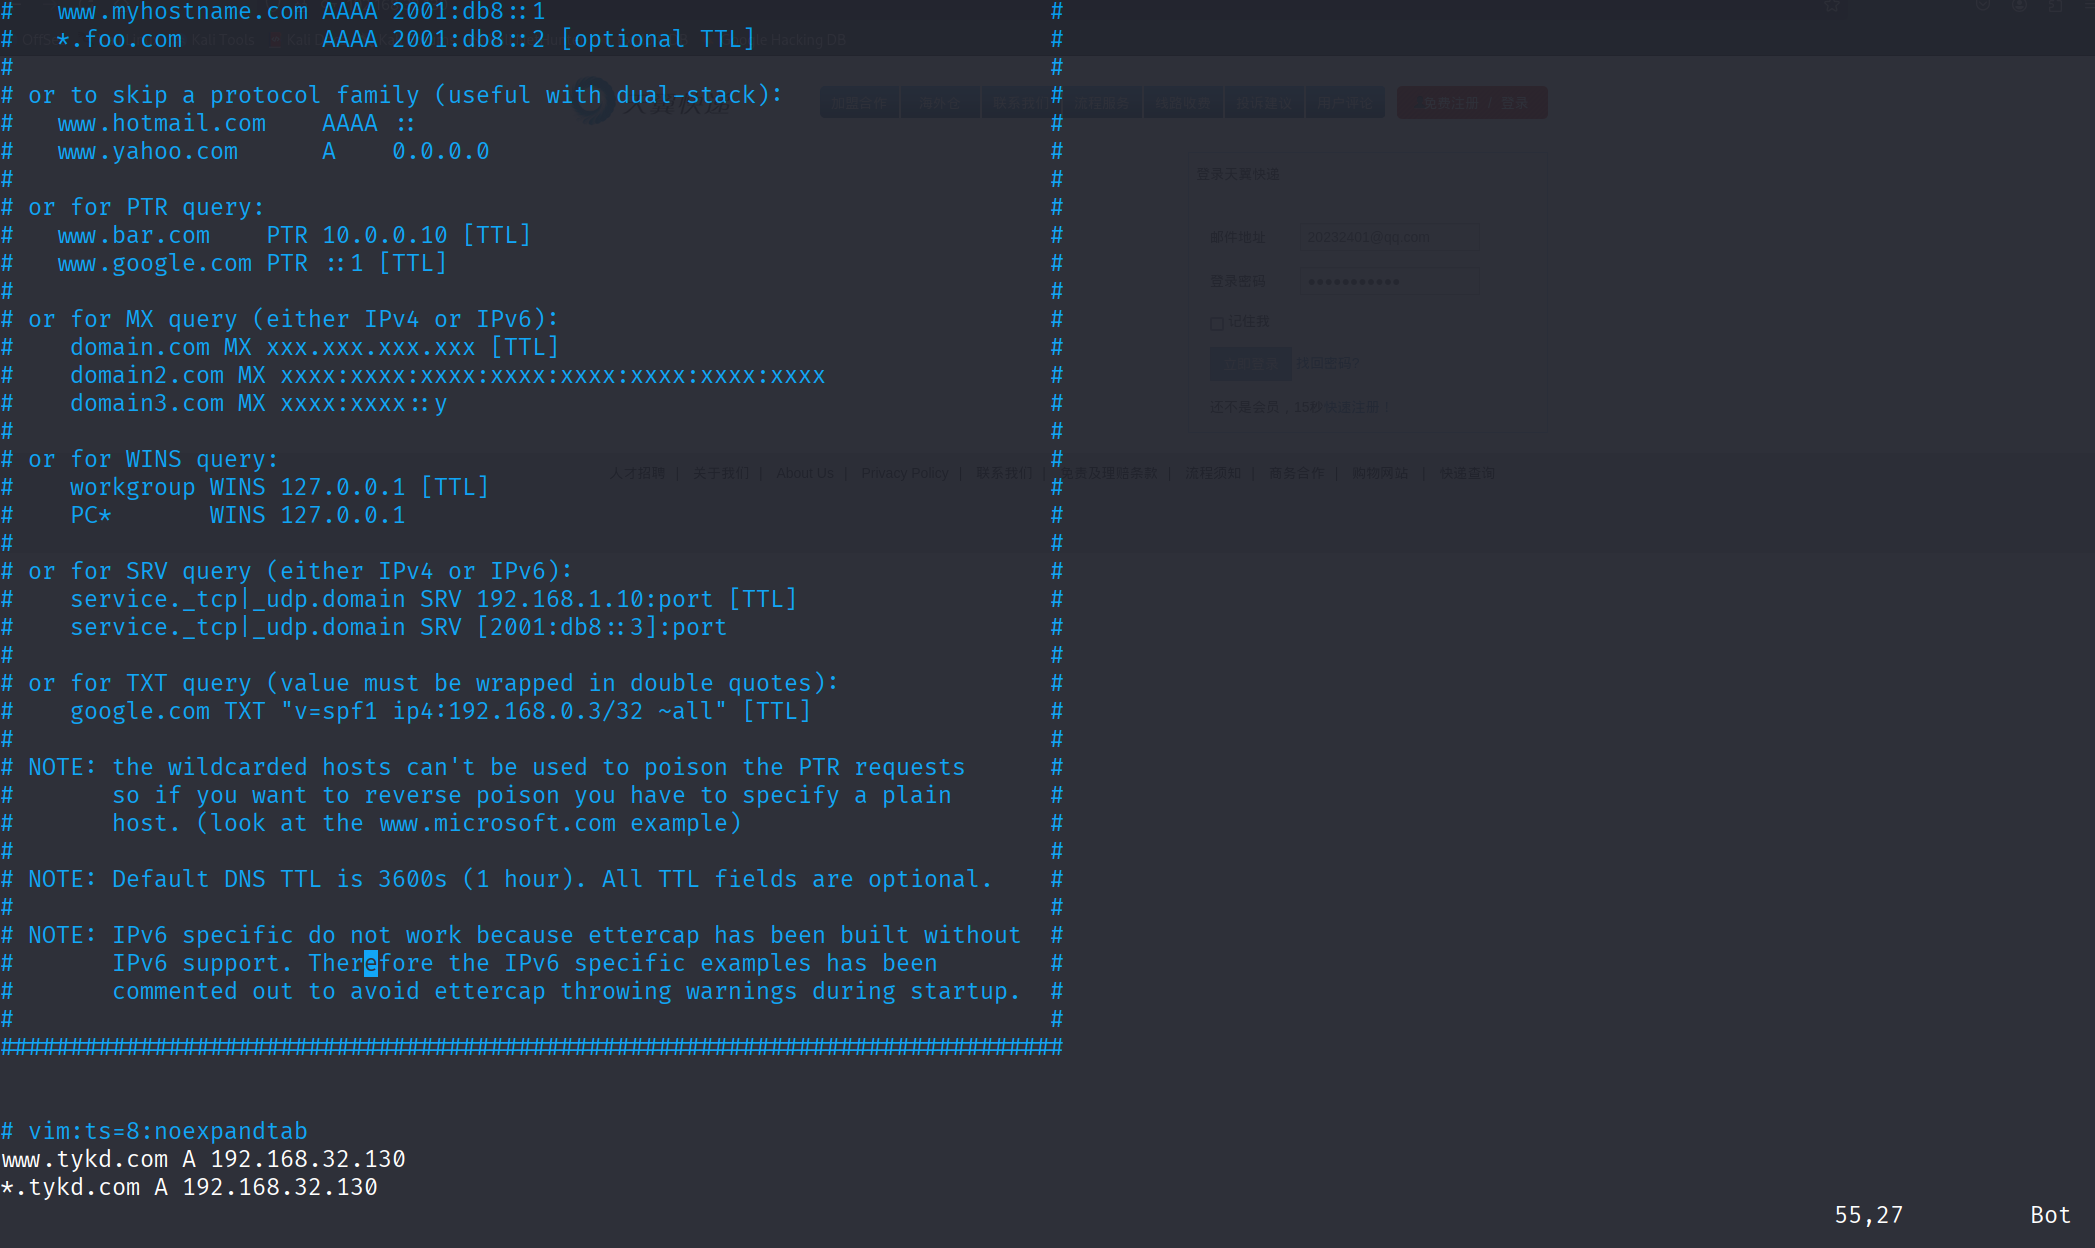Viewport: 2095px width, 1248px height.
Task: Click the 55,27 cursor position indicator
Action: pos(1868,1215)
